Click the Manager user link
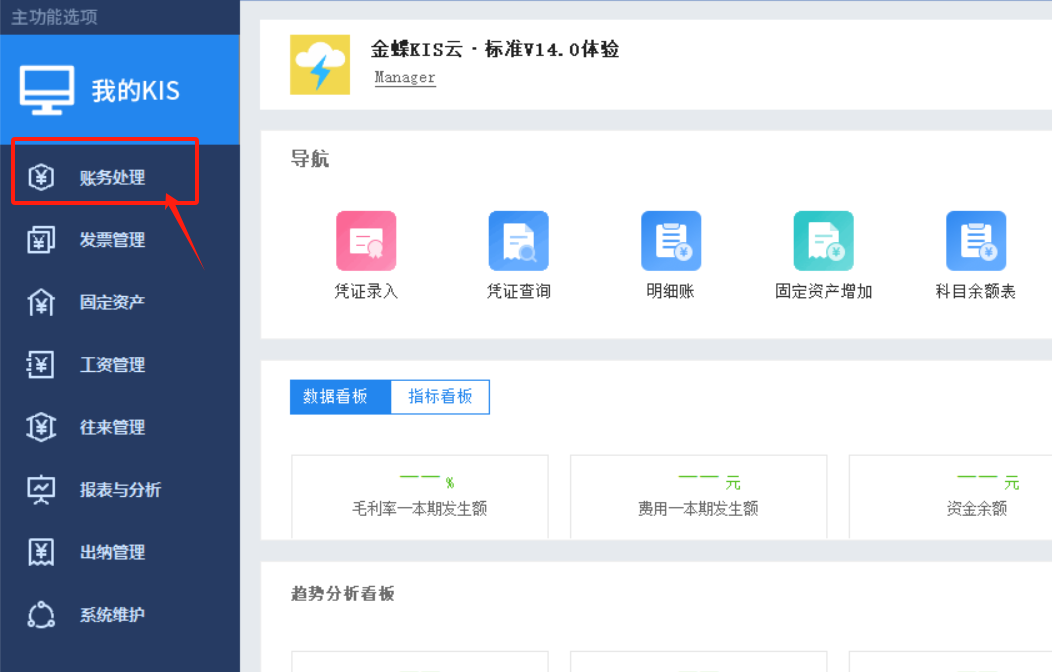The image size is (1052, 672). 405,78
